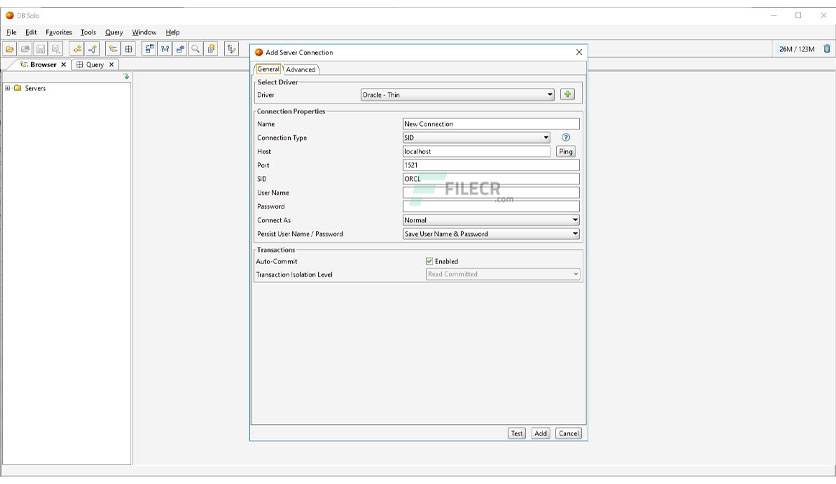Click the SID input field
Screen dimensions: 836x484
(491, 179)
